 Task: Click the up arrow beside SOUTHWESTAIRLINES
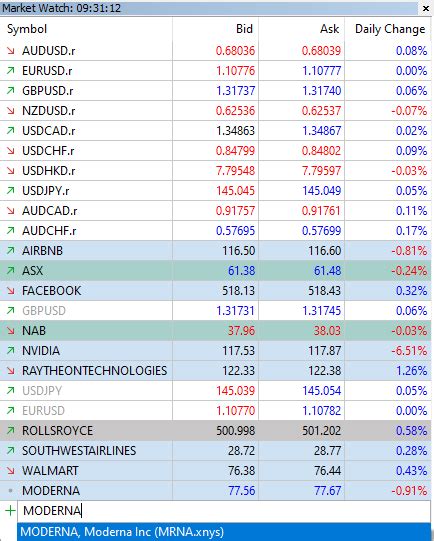[x=11, y=451]
